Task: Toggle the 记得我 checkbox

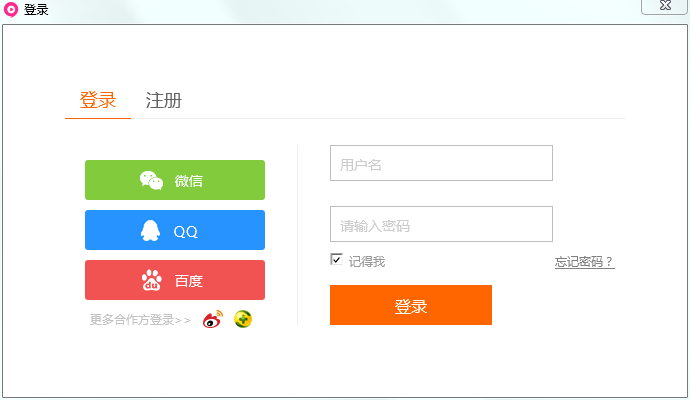Action: point(337,260)
